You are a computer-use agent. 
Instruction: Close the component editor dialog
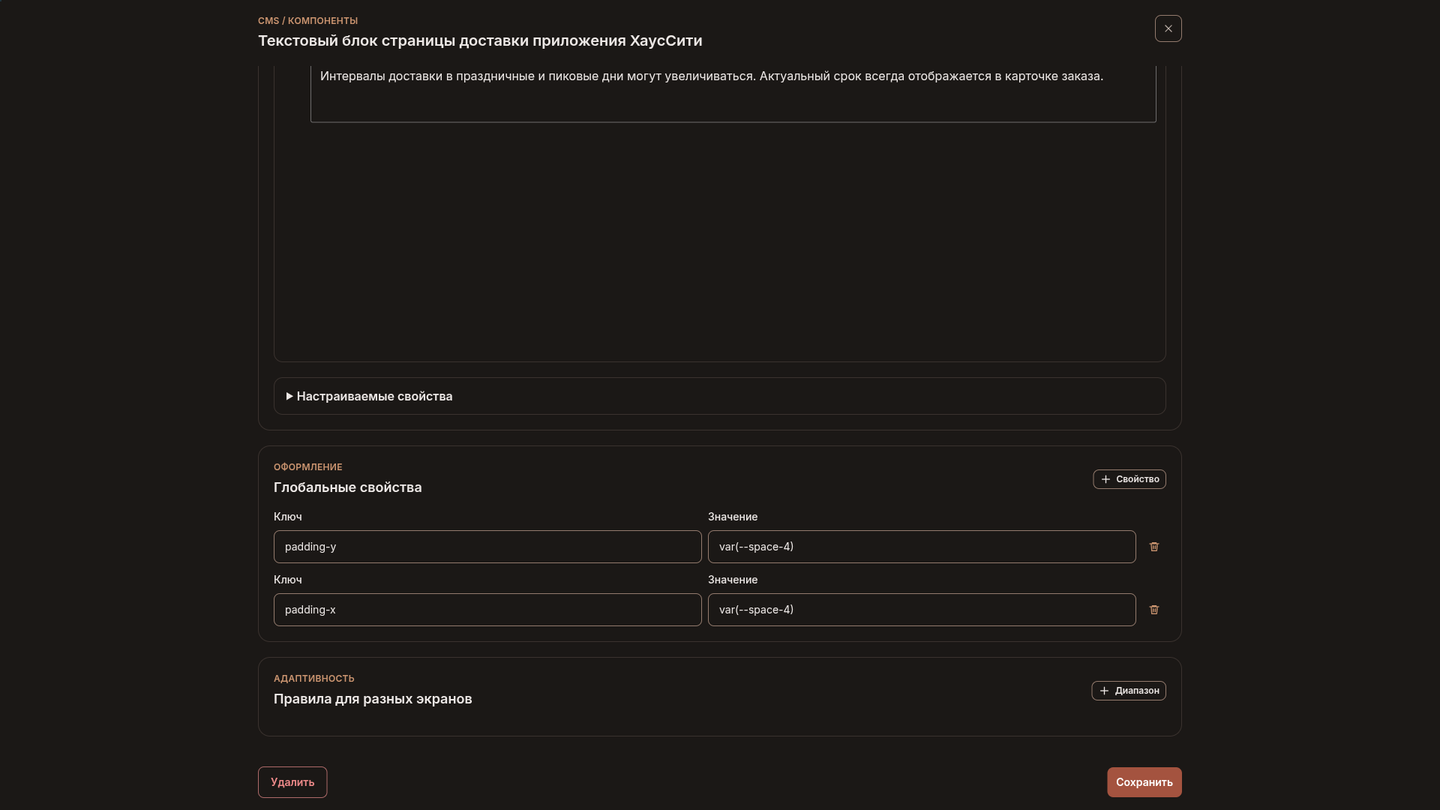pos(1168,28)
